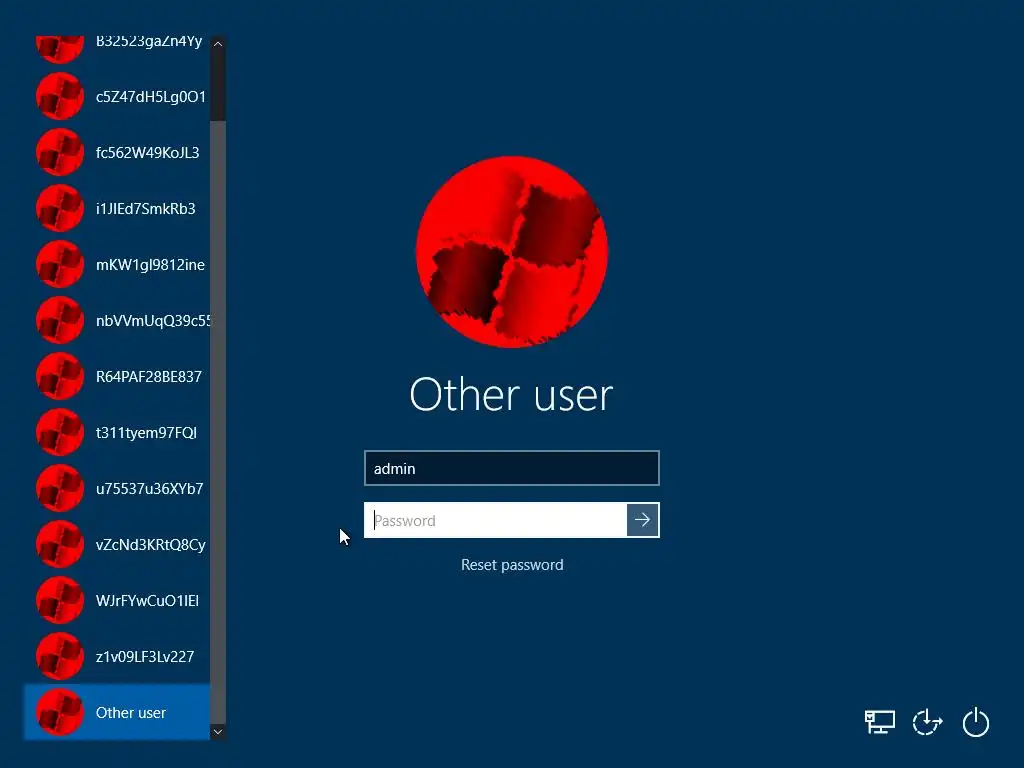Select avatar of user c5Z47dH5Lg0O1
Viewport: 1024px width, 768px height.
coord(60,97)
